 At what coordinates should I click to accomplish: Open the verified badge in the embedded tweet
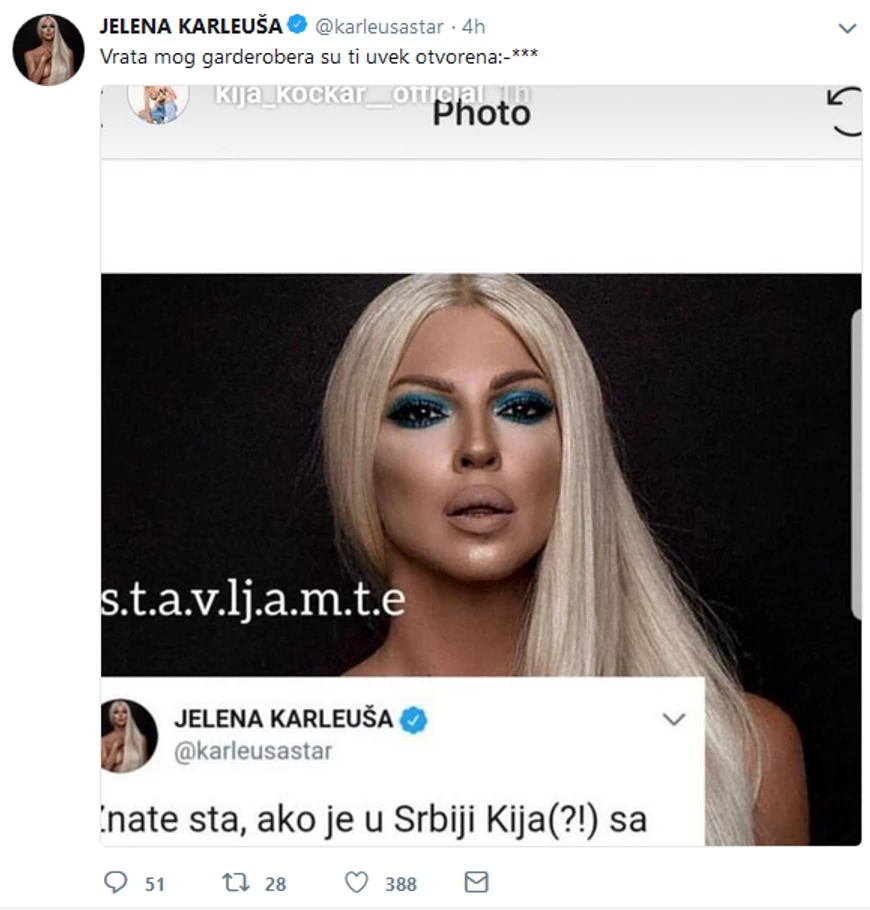[414, 720]
